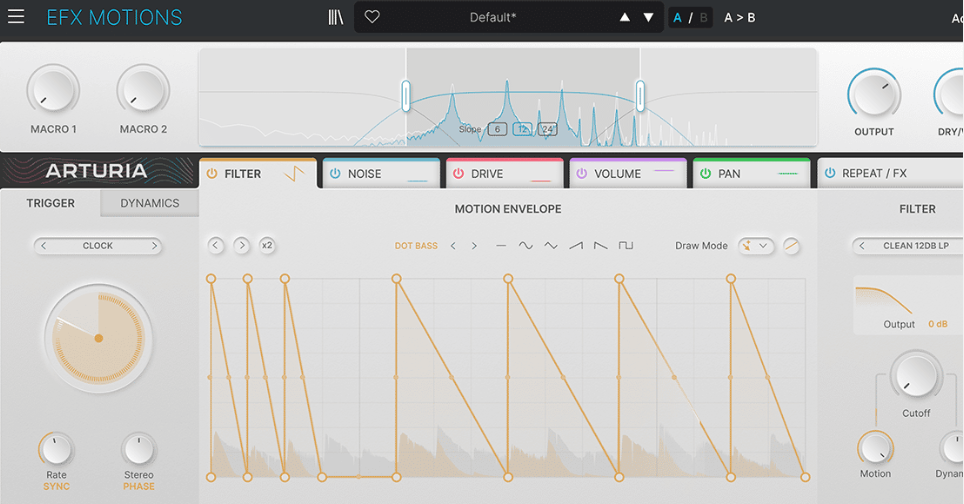
Task: Open the VOLUME module tab
Action: (x=628, y=173)
